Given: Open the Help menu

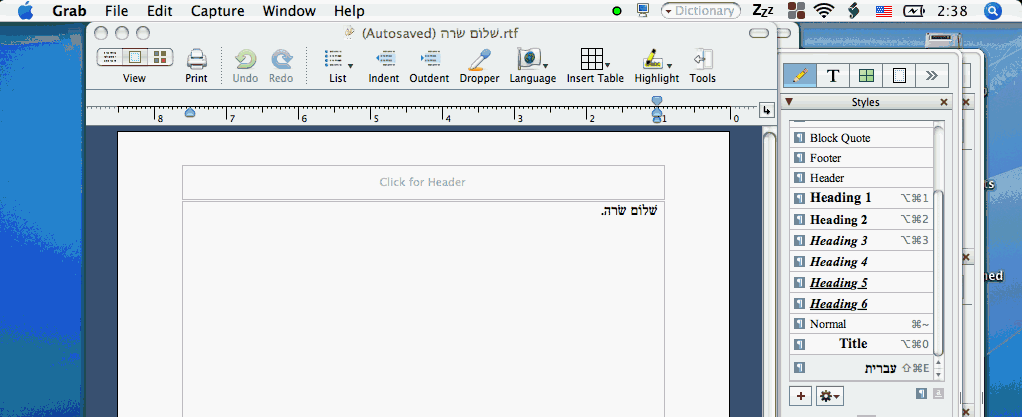Looking at the screenshot, I should coord(349,11).
